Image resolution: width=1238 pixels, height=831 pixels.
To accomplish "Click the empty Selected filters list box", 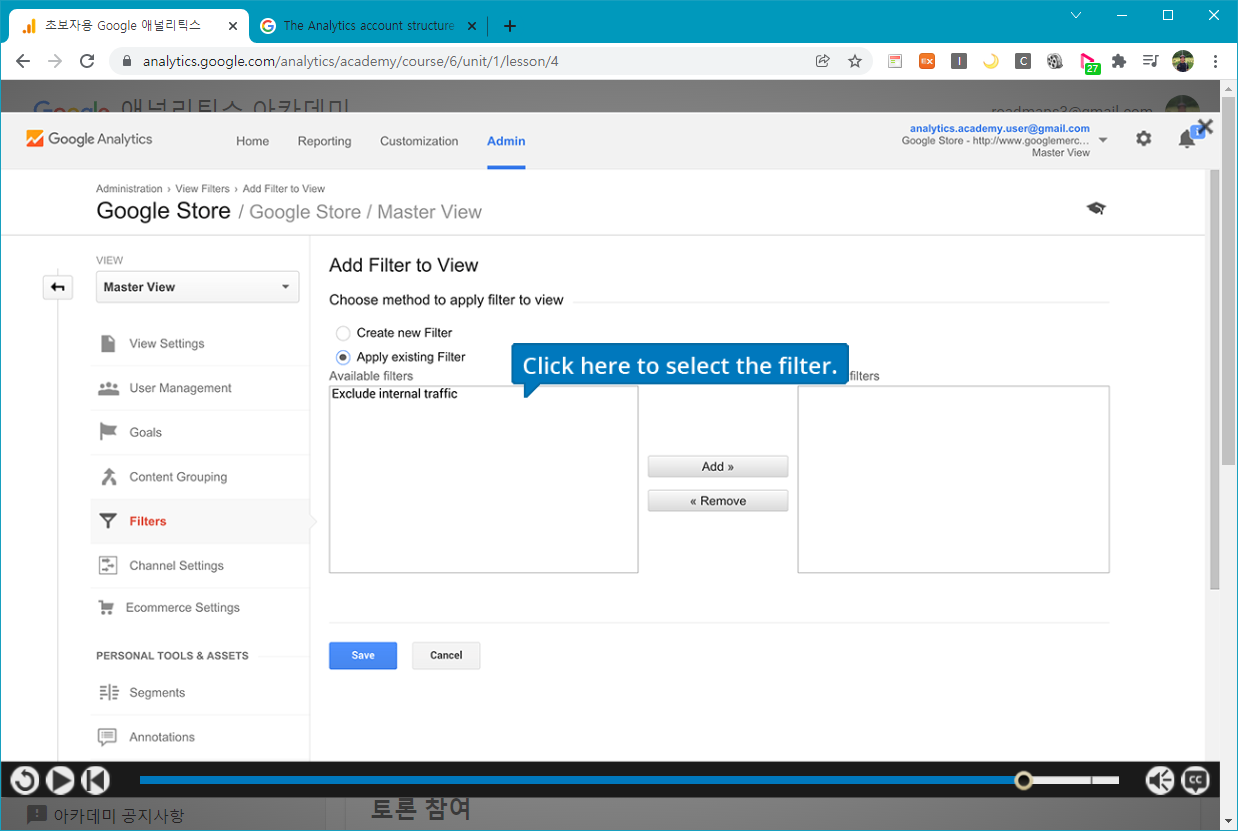I will click(953, 480).
